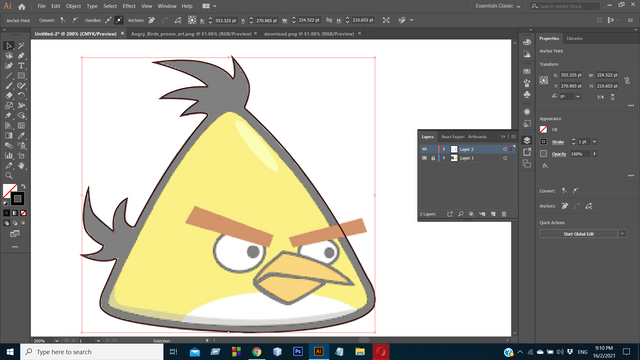The width and height of the screenshot is (640, 360).
Task: Click Fill swatch in Appearance section
Action: pyautogui.click(x=543, y=130)
